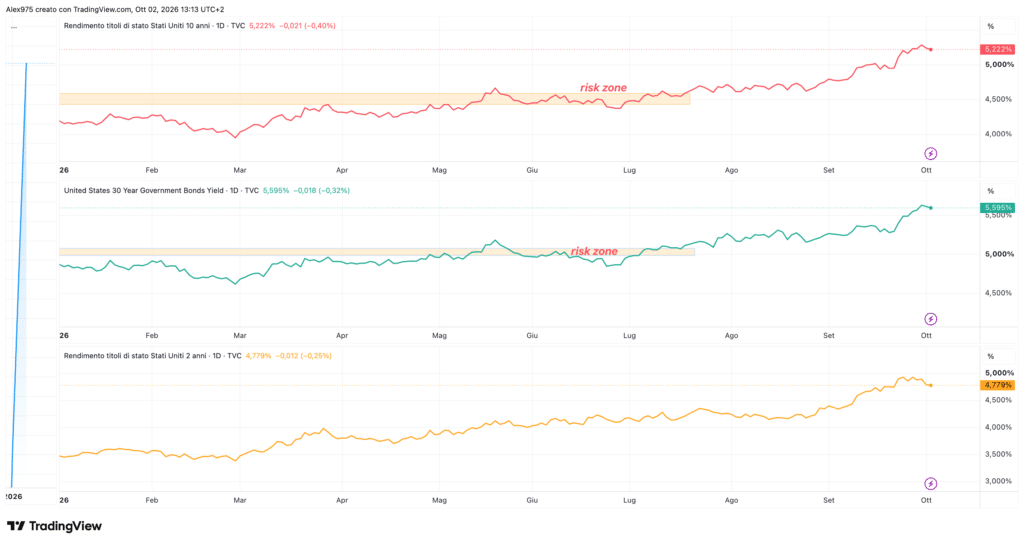The width and height of the screenshot is (1024, 544).
Task: Click 5,000% on the 30-year chart price axis
Action: [999, 254]
